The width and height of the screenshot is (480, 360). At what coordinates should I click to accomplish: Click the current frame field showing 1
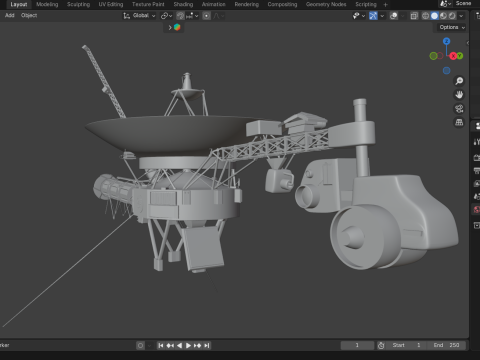[357, 345]
